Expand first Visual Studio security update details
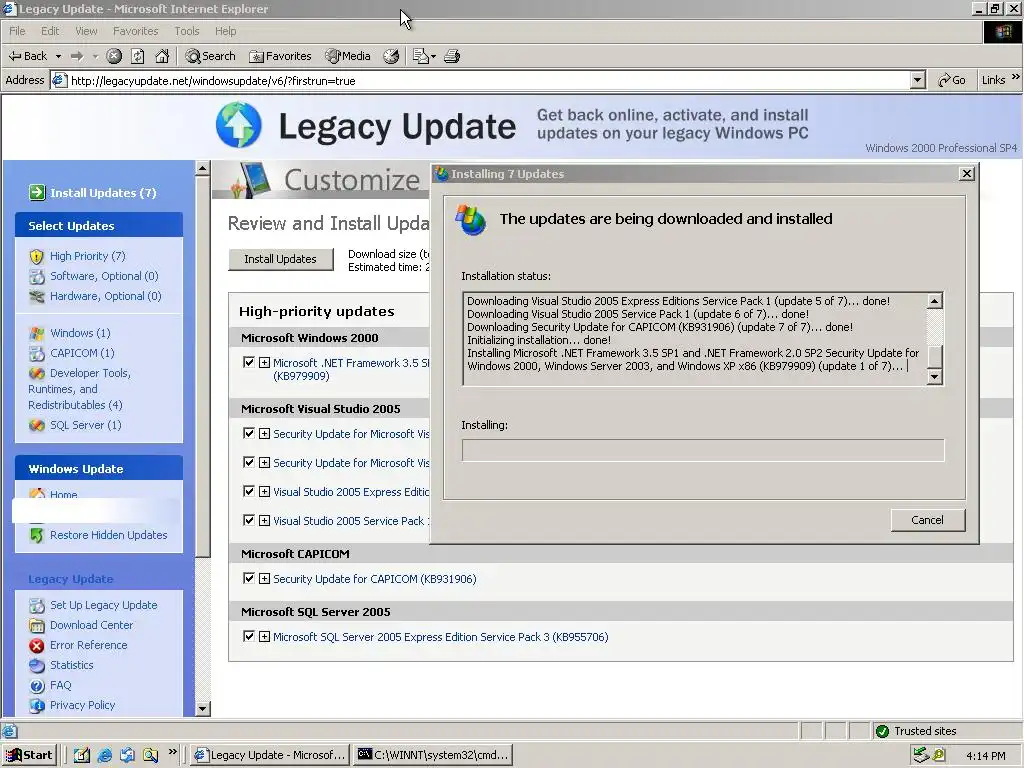The height and width of the screenshot is (768, 1024). click(x=264, y=434)
